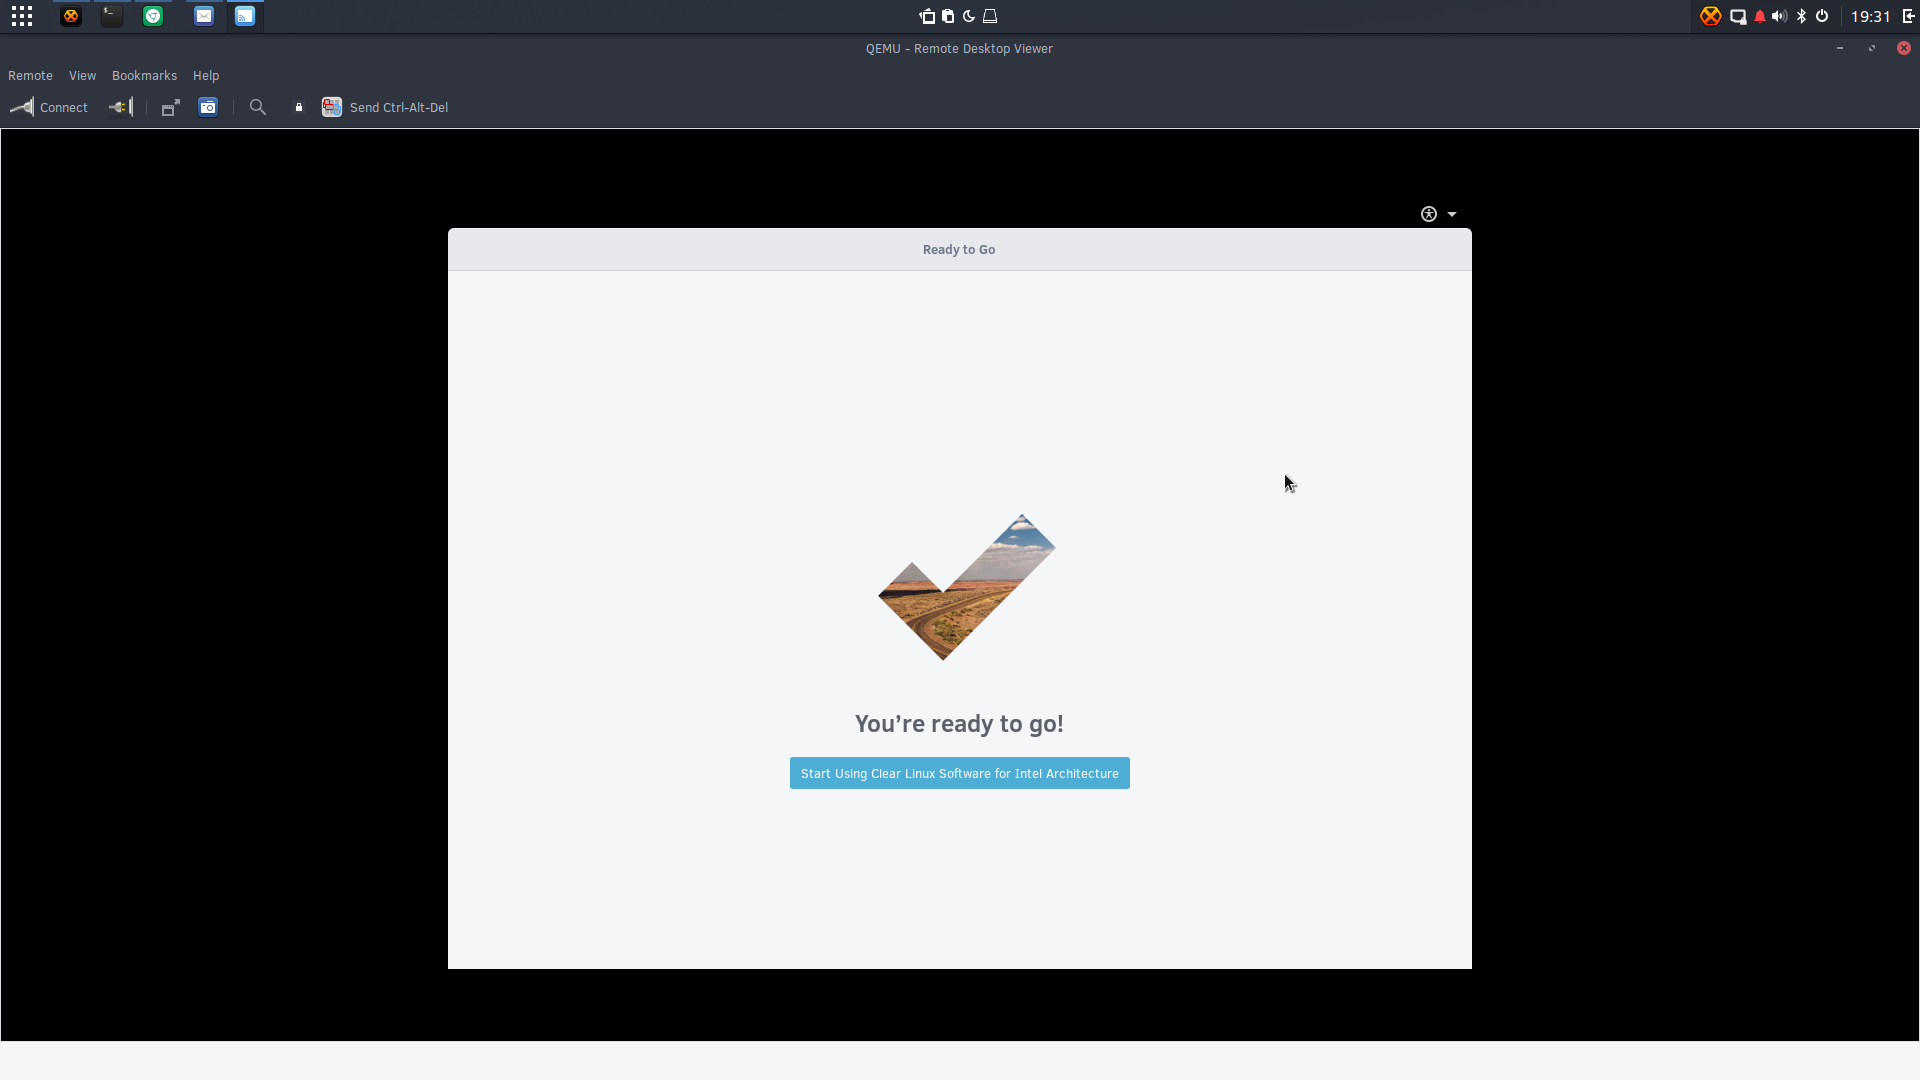Screen dimensions: 1920x1080
Task: Open the View menu
Action: coord(82,76)
